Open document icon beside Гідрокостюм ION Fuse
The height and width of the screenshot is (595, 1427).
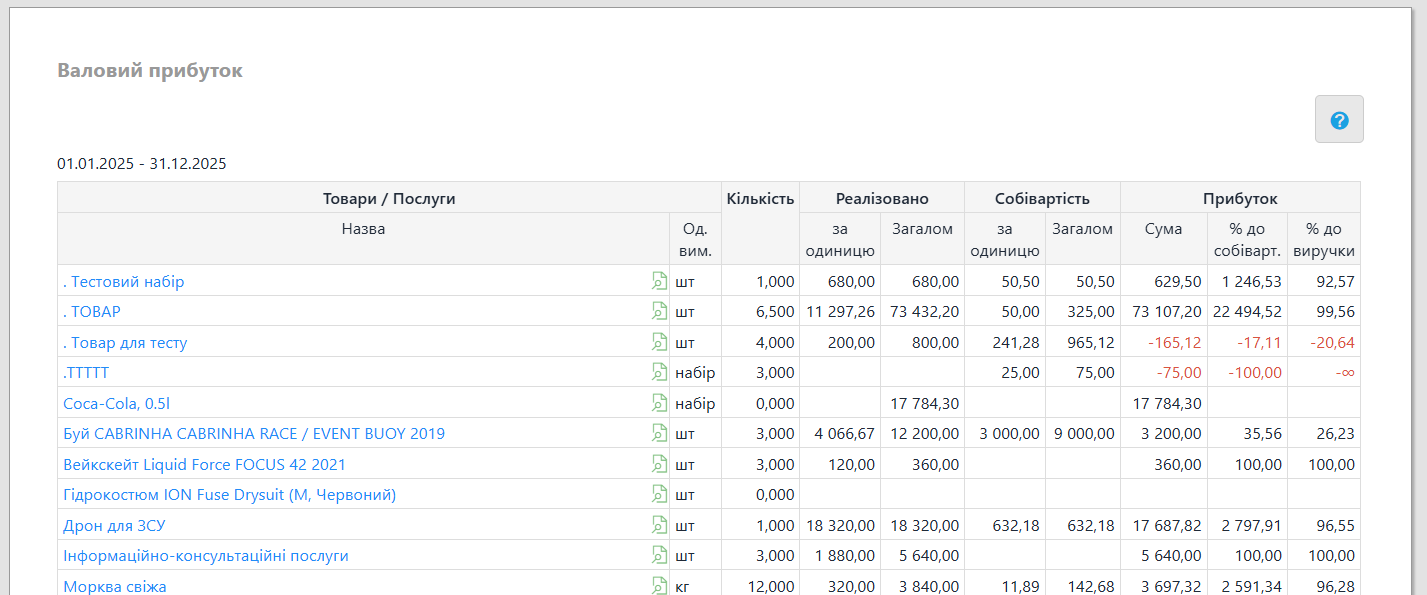click(659, 495)
